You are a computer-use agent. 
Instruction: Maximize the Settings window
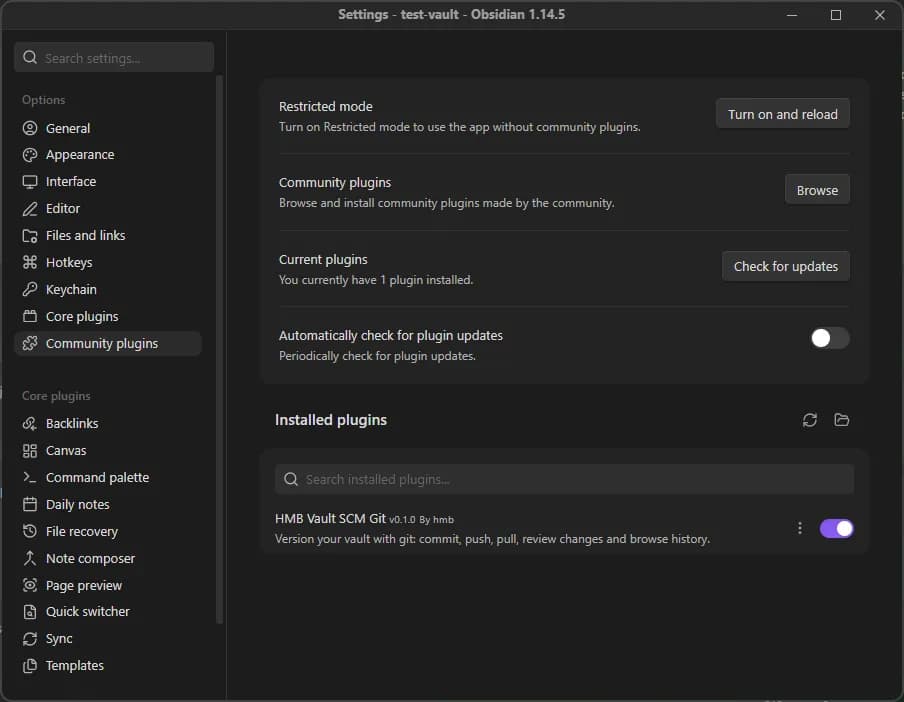(835, 15)
